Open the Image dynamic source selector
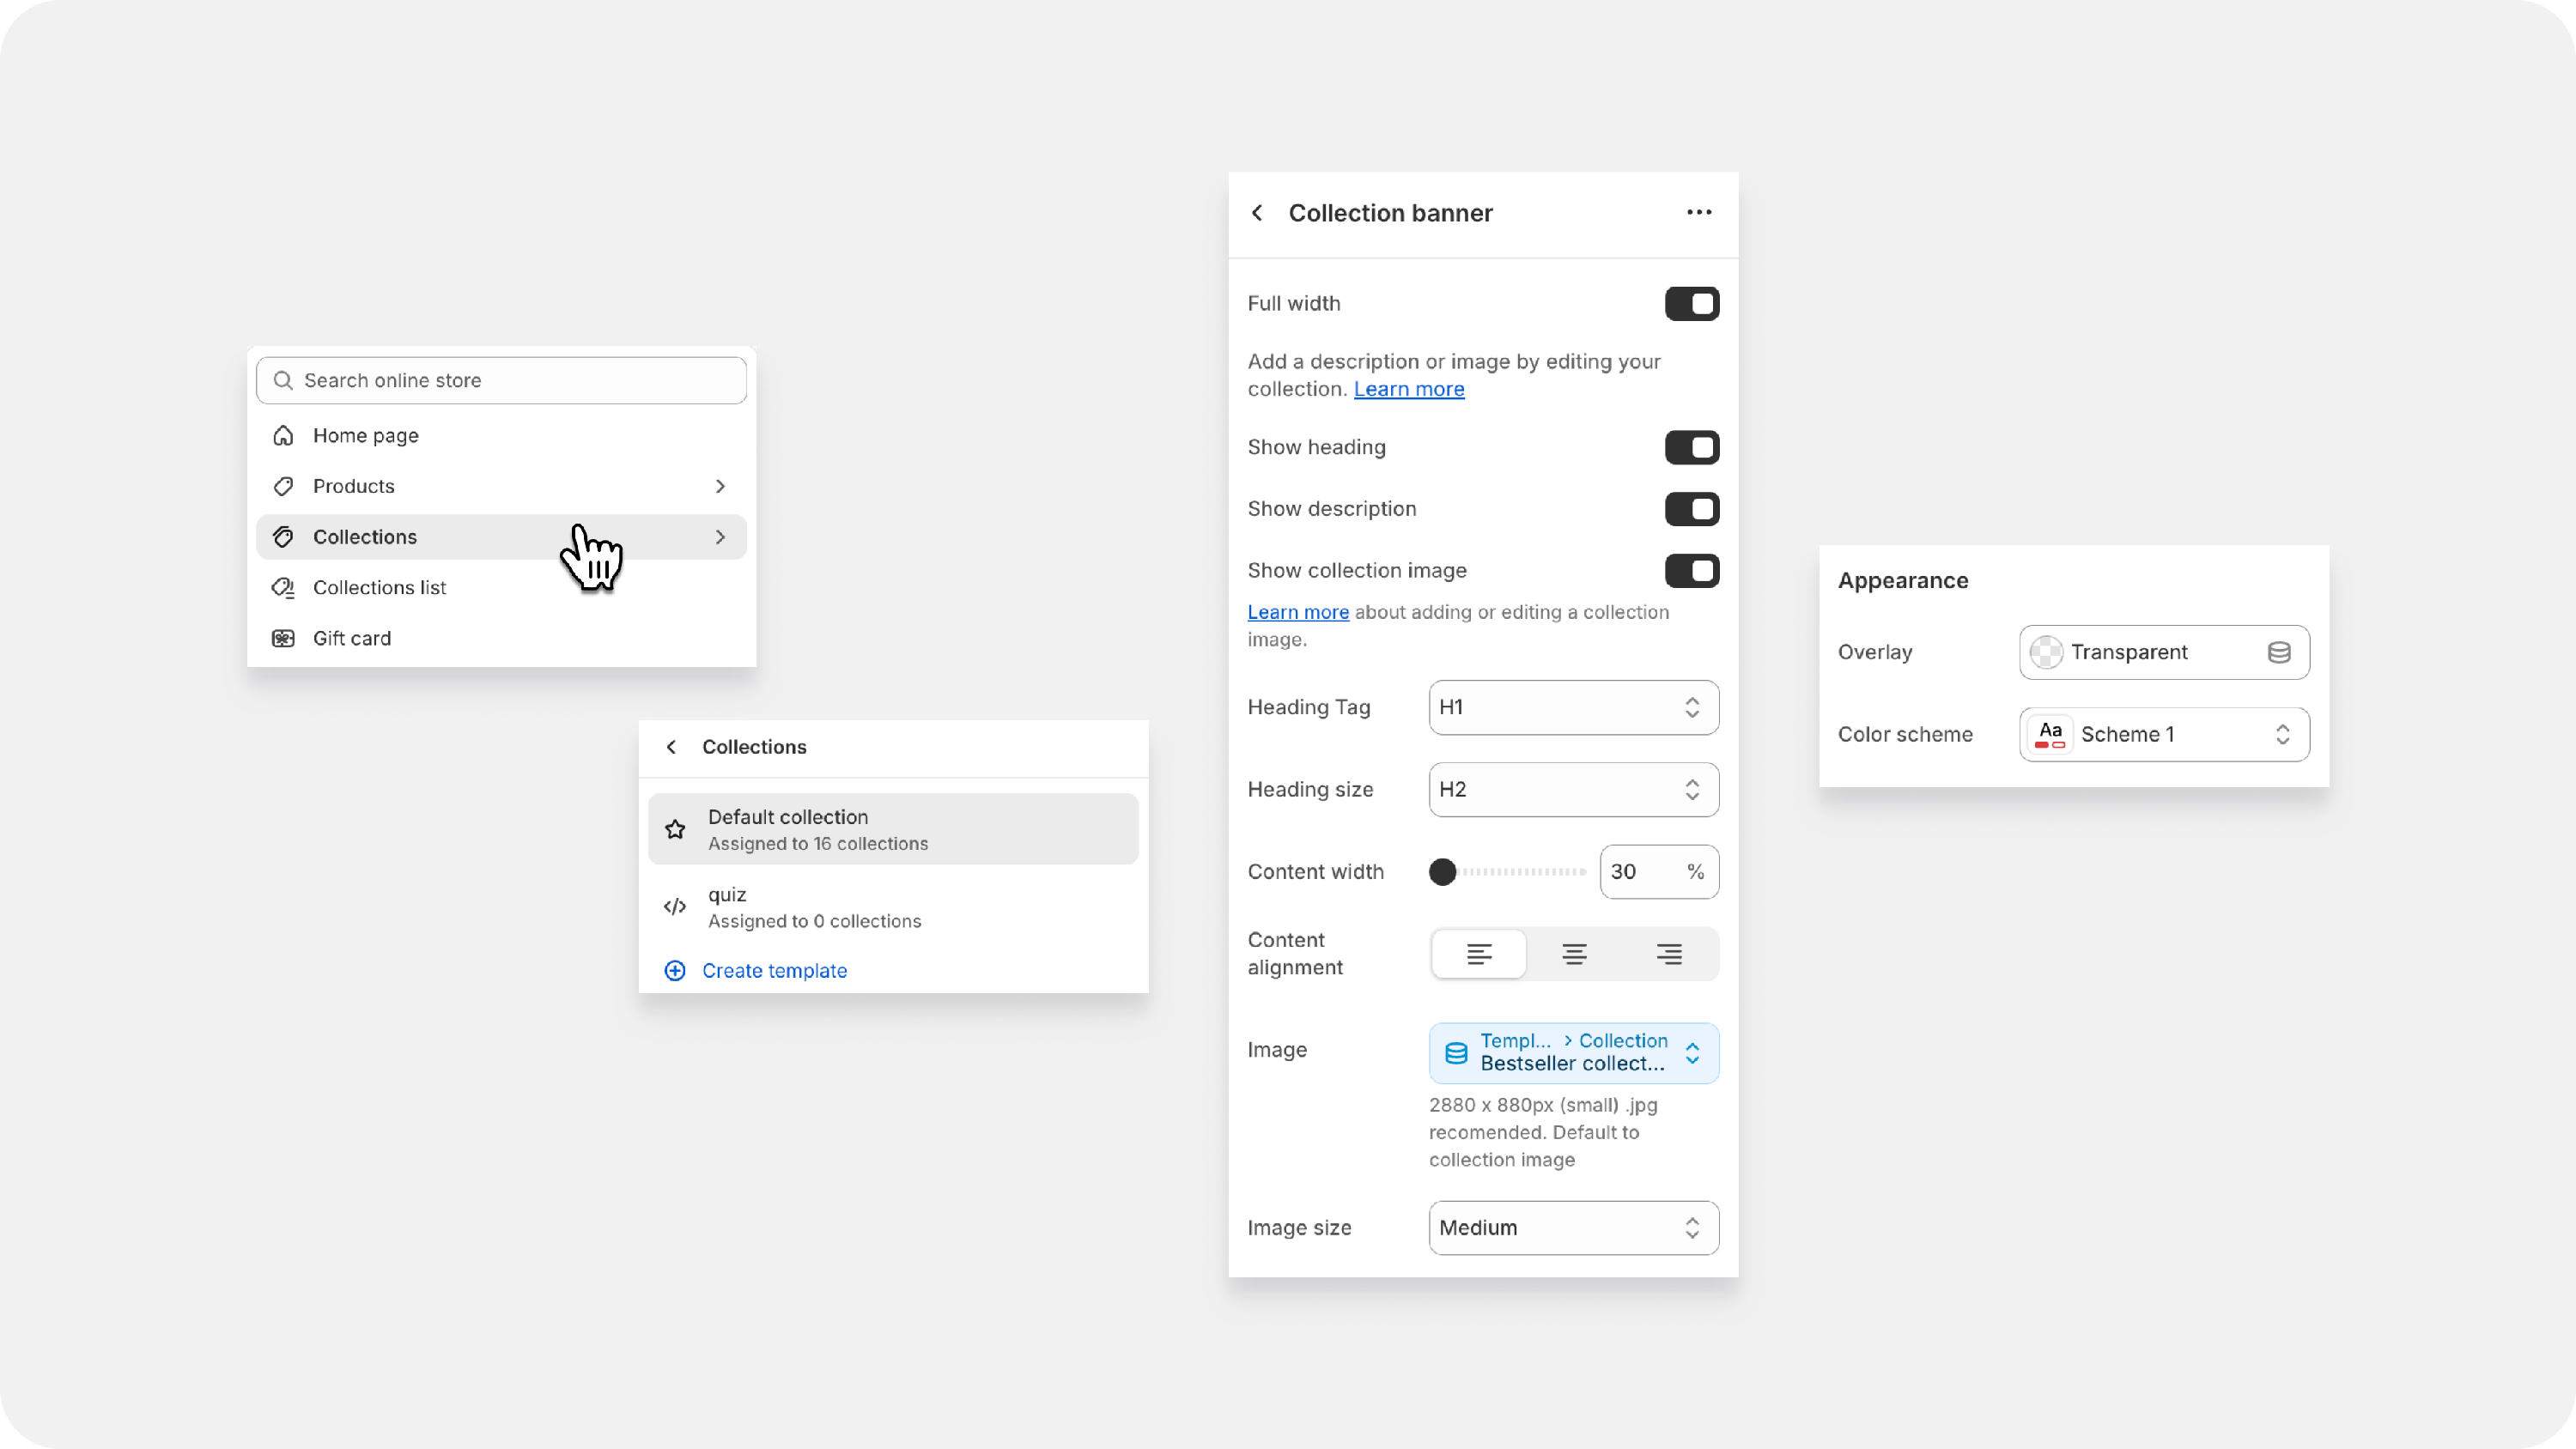Image resolution: width=2576 pixels, height=1449 pixels. point(1574,1053)
